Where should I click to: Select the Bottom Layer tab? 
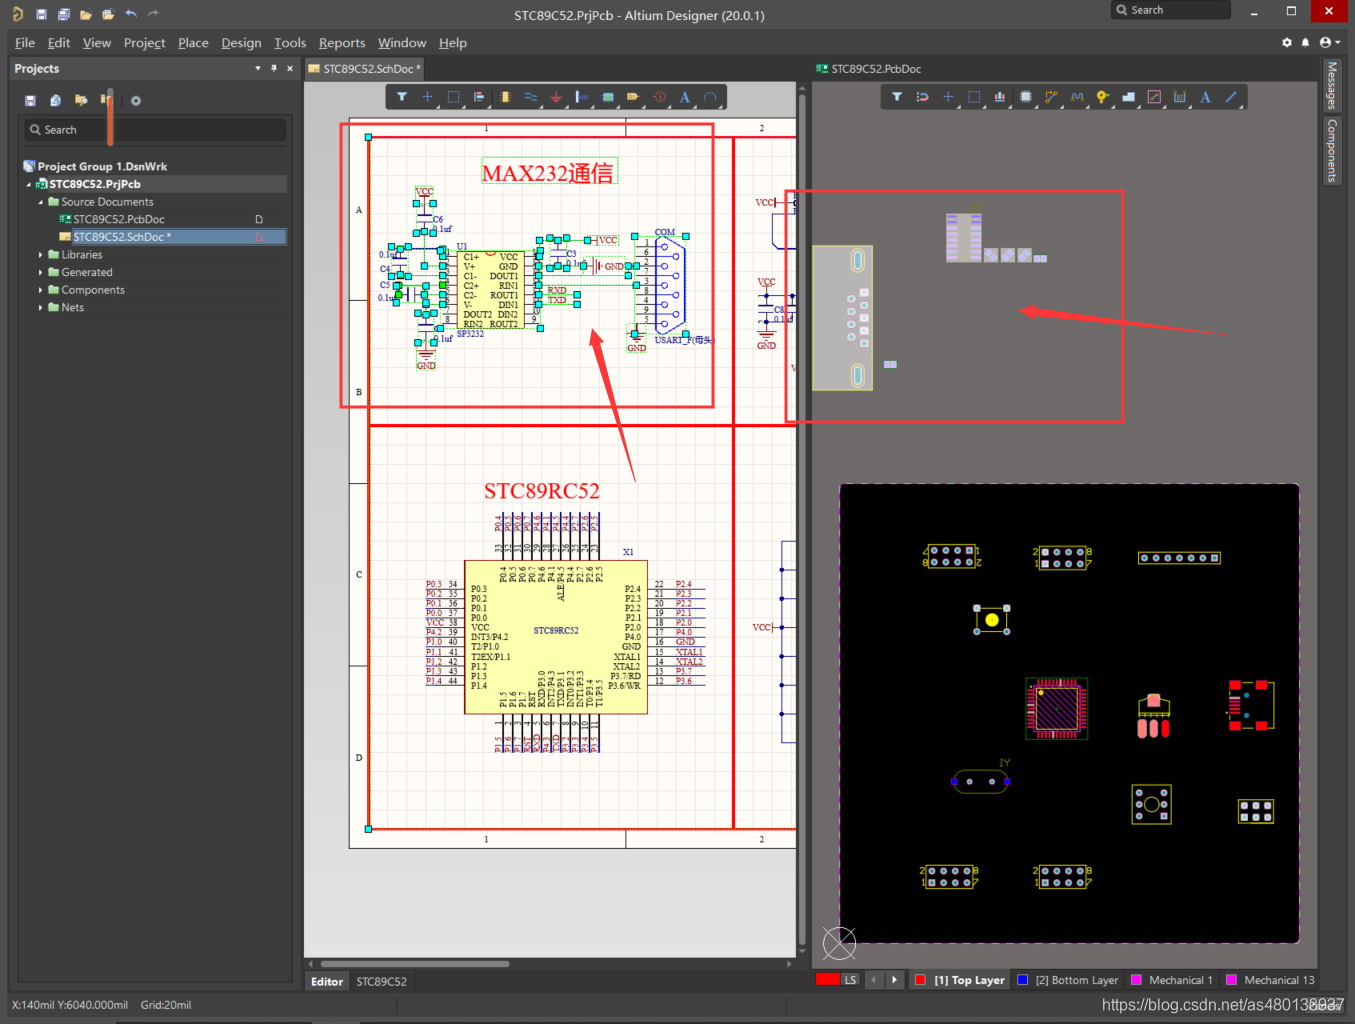1067,980
